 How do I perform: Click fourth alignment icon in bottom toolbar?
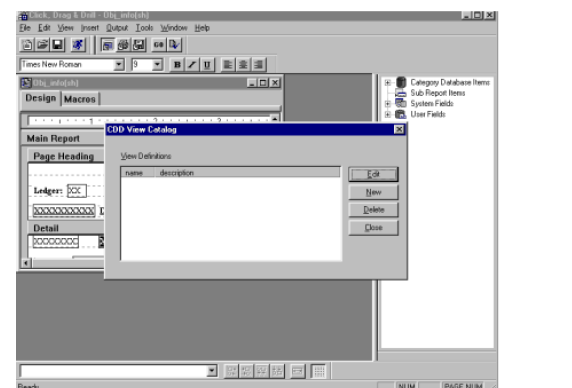click(277, 371)
